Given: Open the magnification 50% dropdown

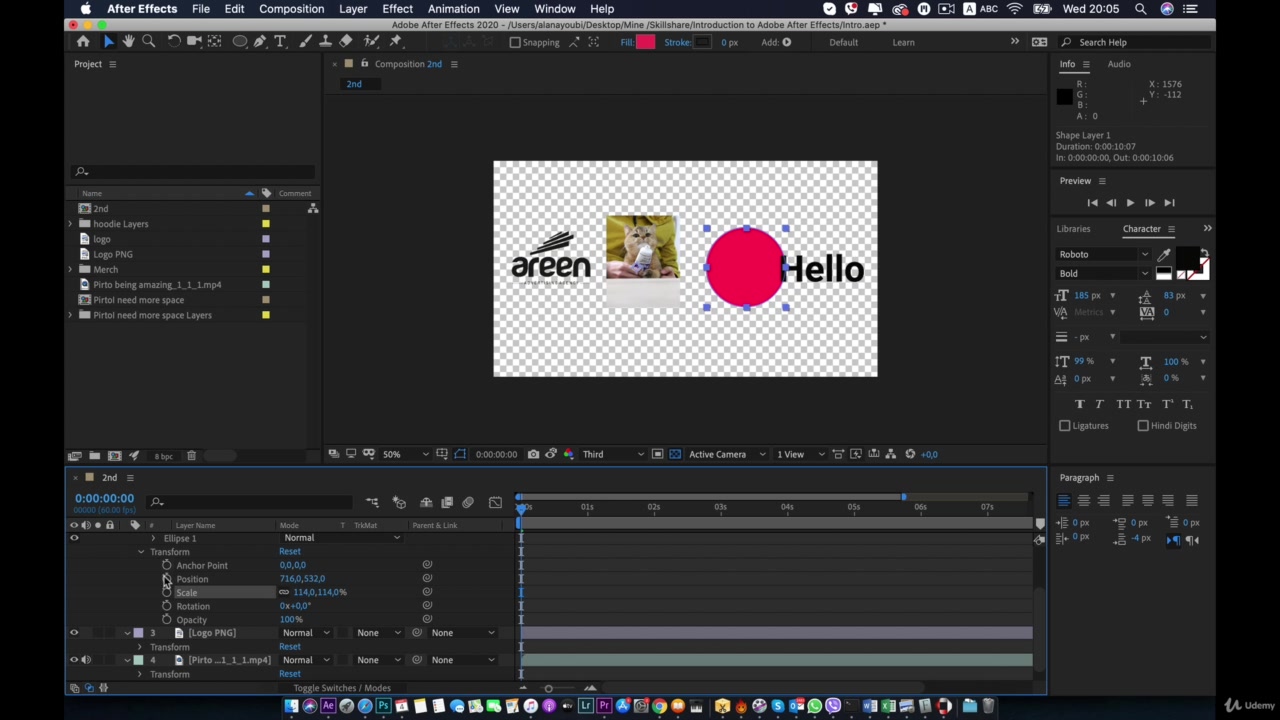Looking at the screenshot, I should click(406, 454).
